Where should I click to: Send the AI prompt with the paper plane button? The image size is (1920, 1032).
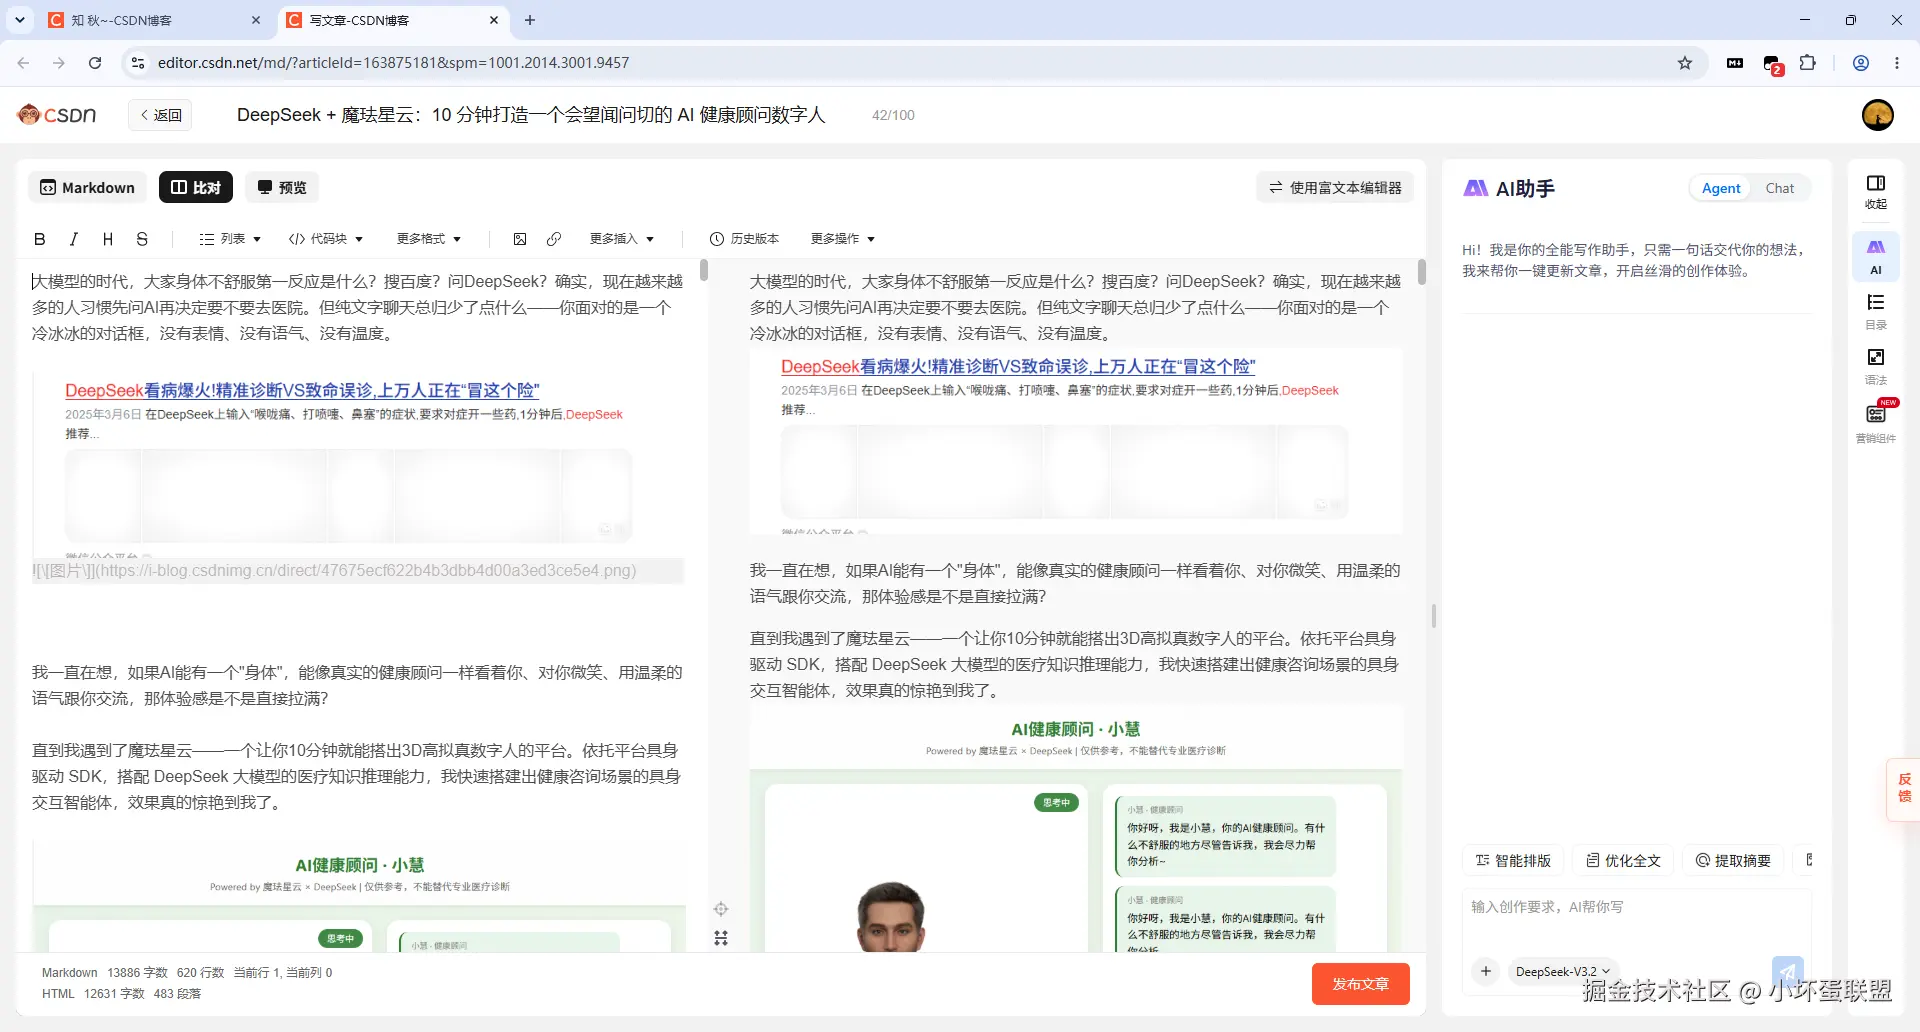click(1788, 971)
